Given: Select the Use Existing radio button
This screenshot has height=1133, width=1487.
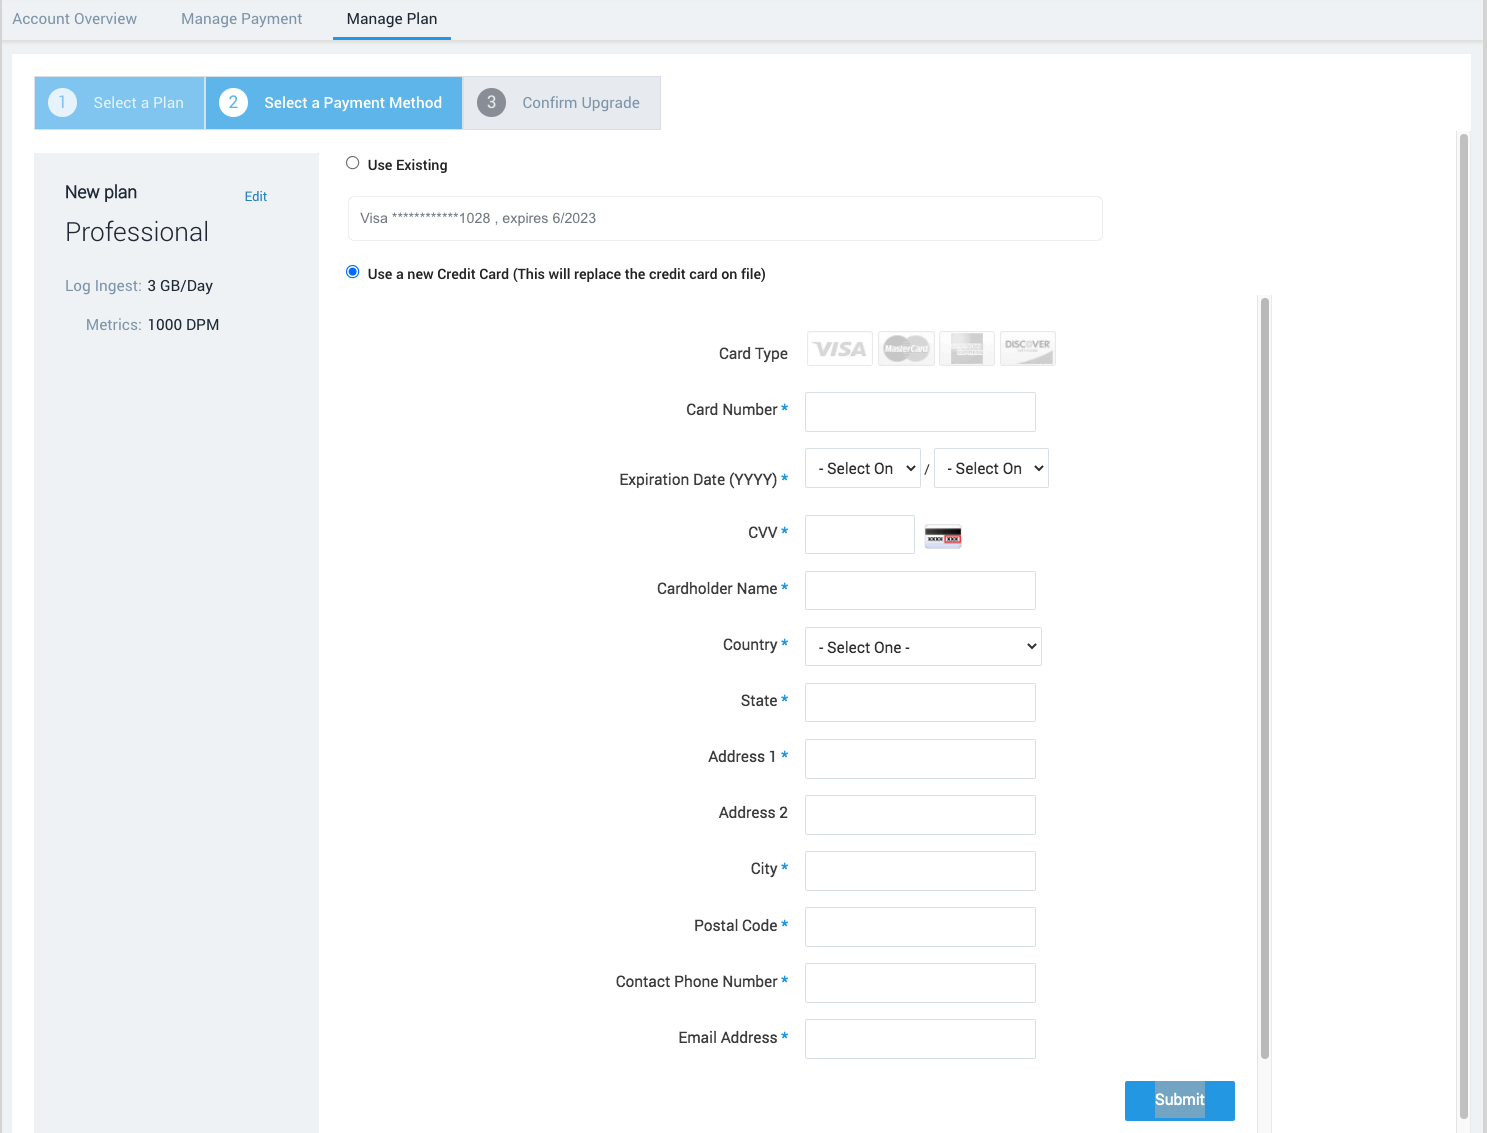Looking at the screenshot, I should (x=352, y=162).
